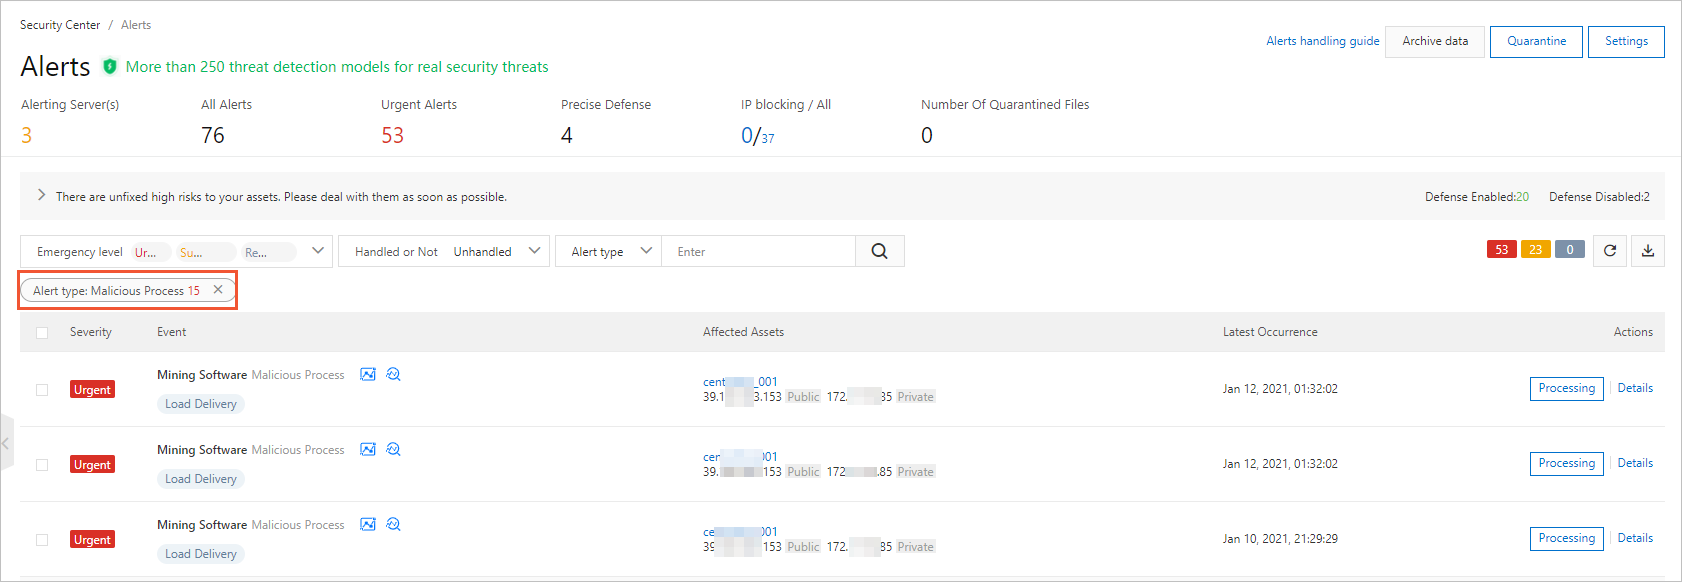Click the All Alerts count 76
Screen dimensions: 1682x582
pyautogui.click(x=213, y=135)
